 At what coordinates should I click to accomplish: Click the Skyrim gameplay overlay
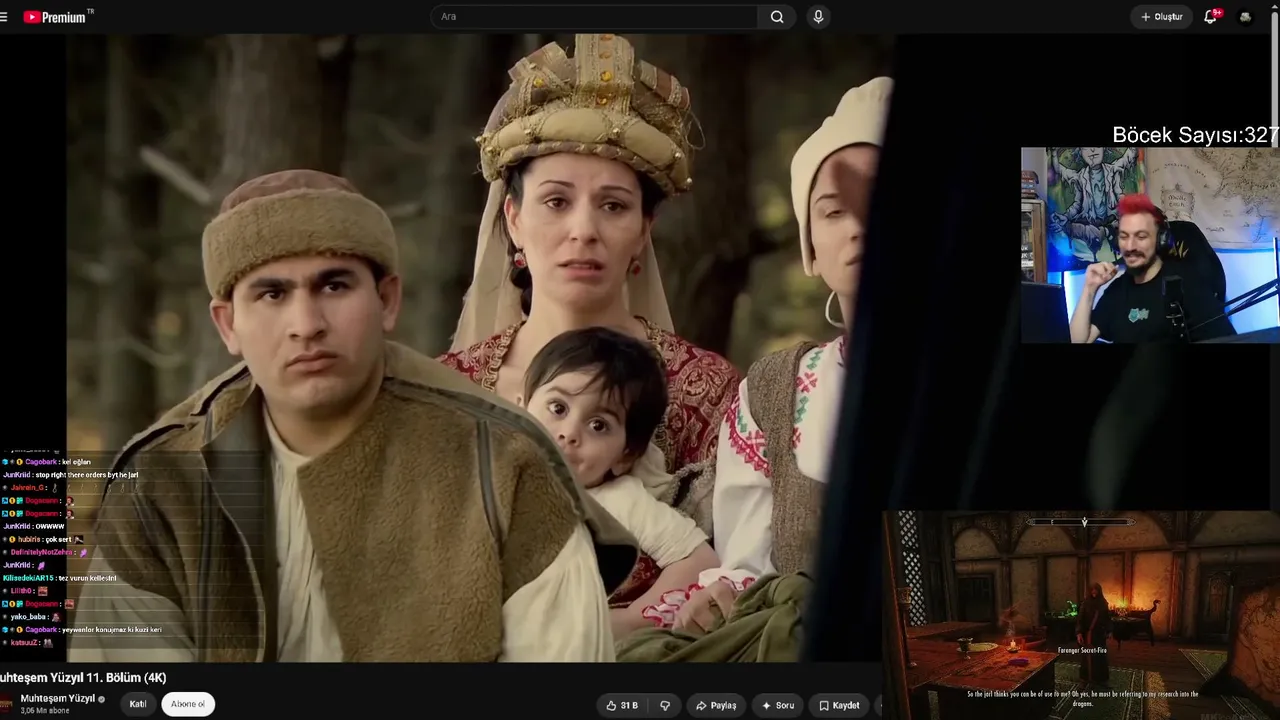pos(1081,615)
